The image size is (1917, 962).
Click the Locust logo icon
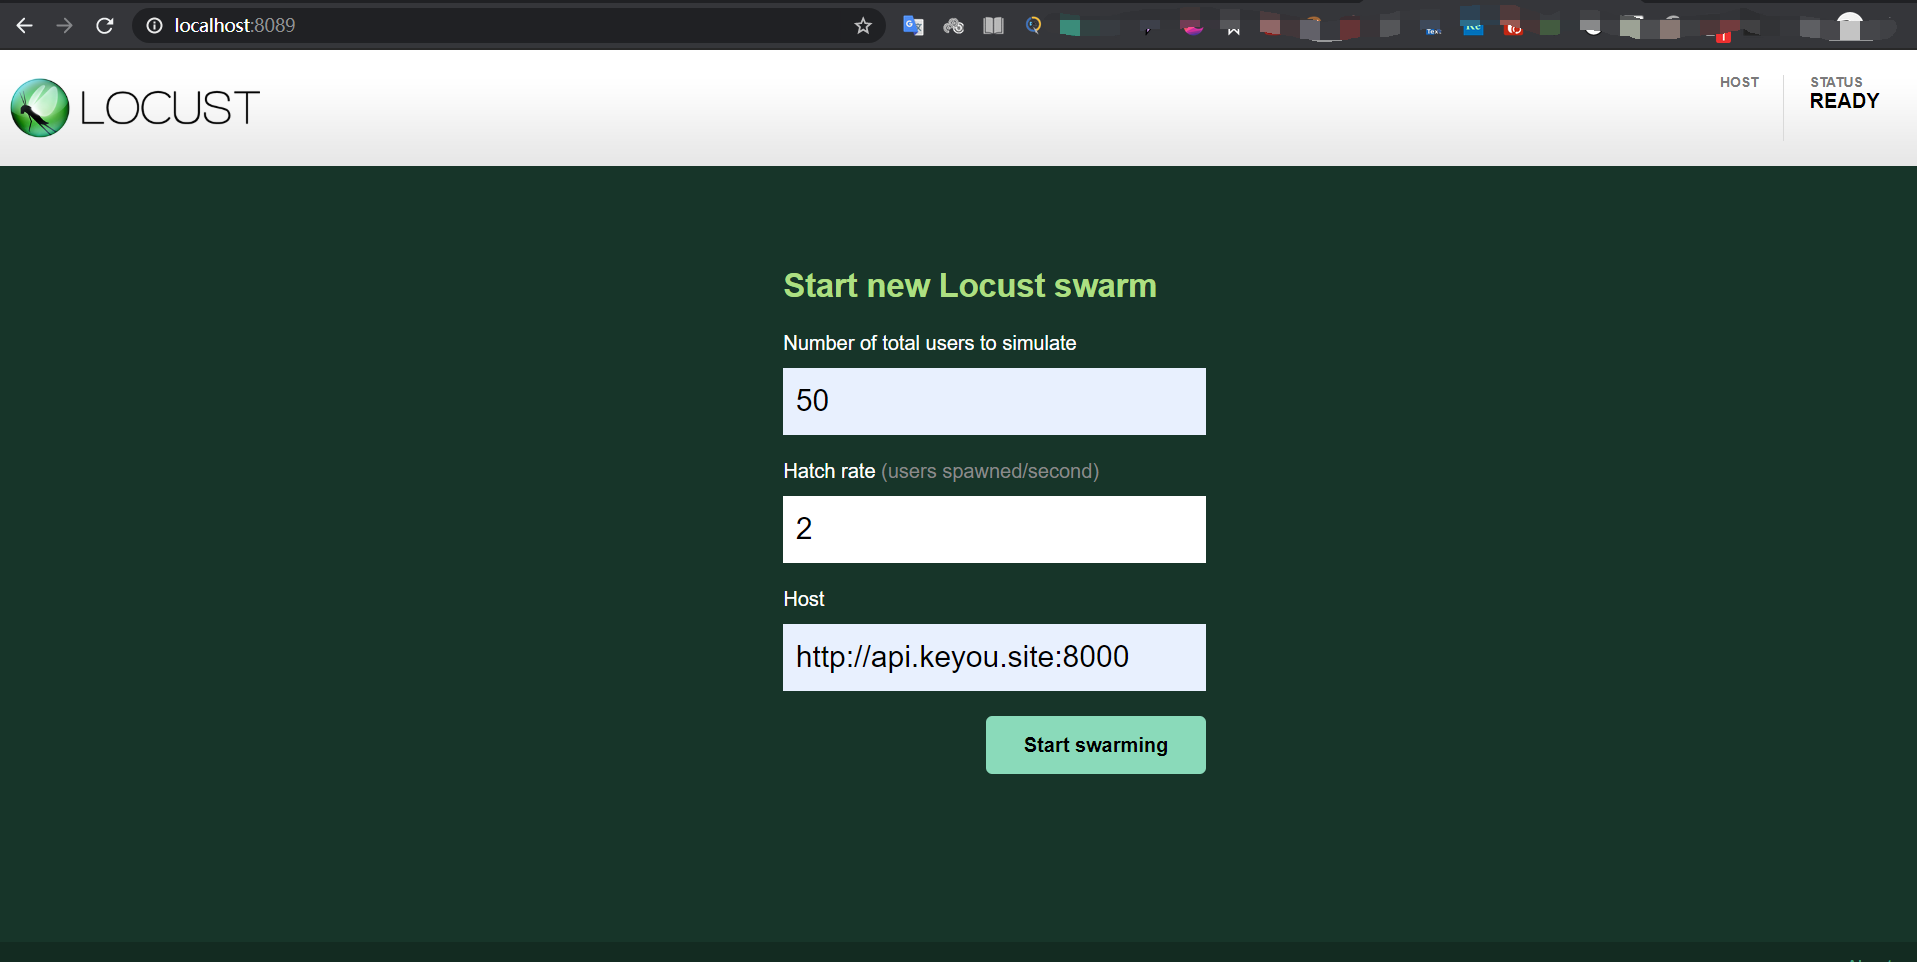click(x=40, y=108)
